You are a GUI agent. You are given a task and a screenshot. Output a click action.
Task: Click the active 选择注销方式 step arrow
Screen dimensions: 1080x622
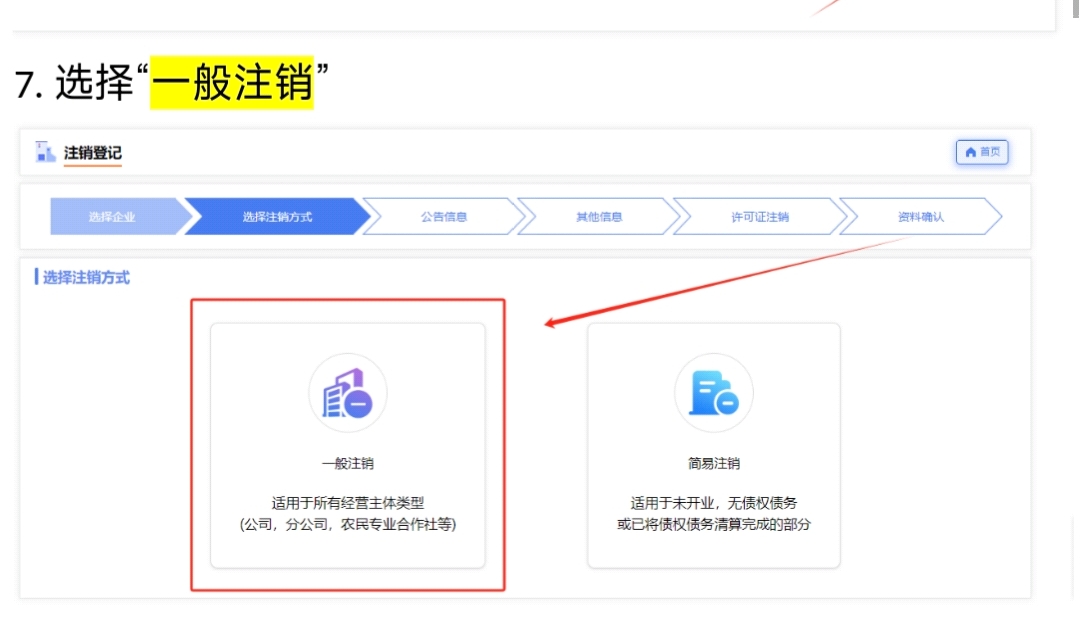tap(276, 216)
